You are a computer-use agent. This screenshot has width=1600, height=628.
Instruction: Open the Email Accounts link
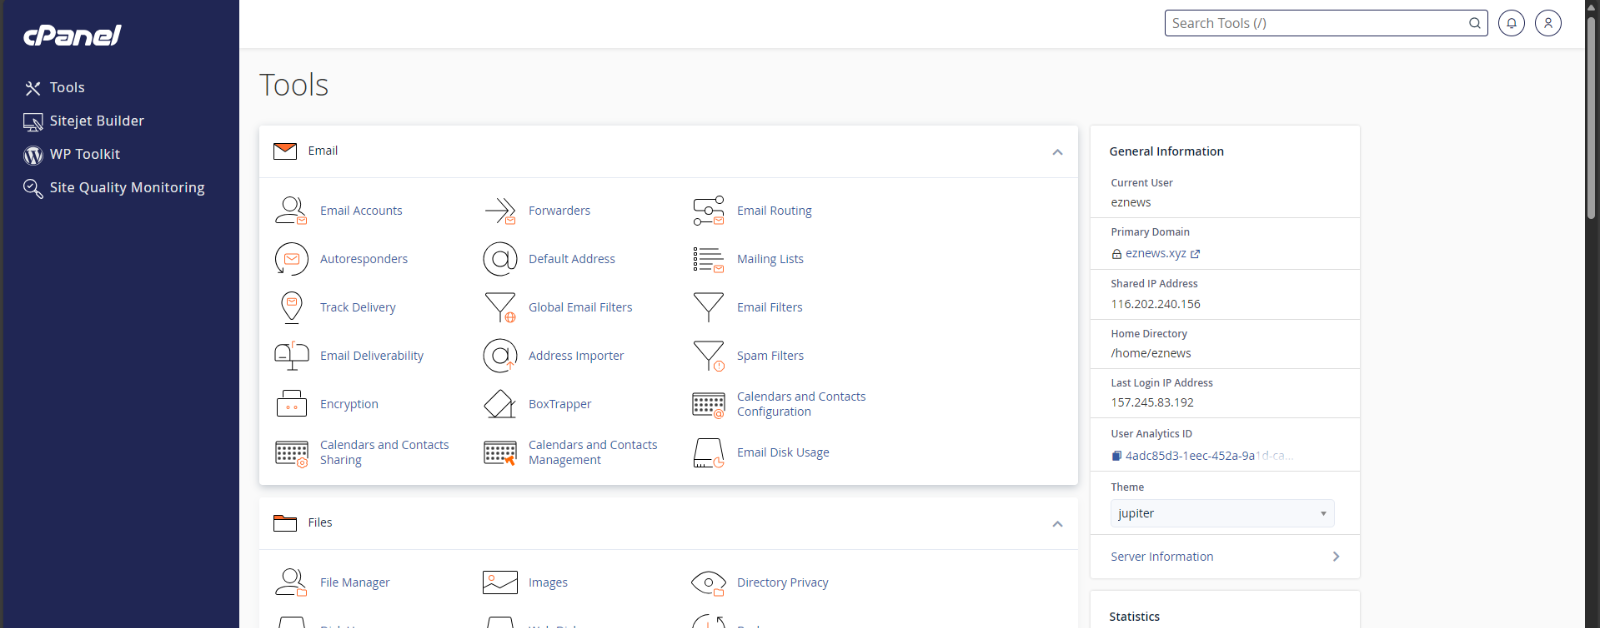pos(361,211)
